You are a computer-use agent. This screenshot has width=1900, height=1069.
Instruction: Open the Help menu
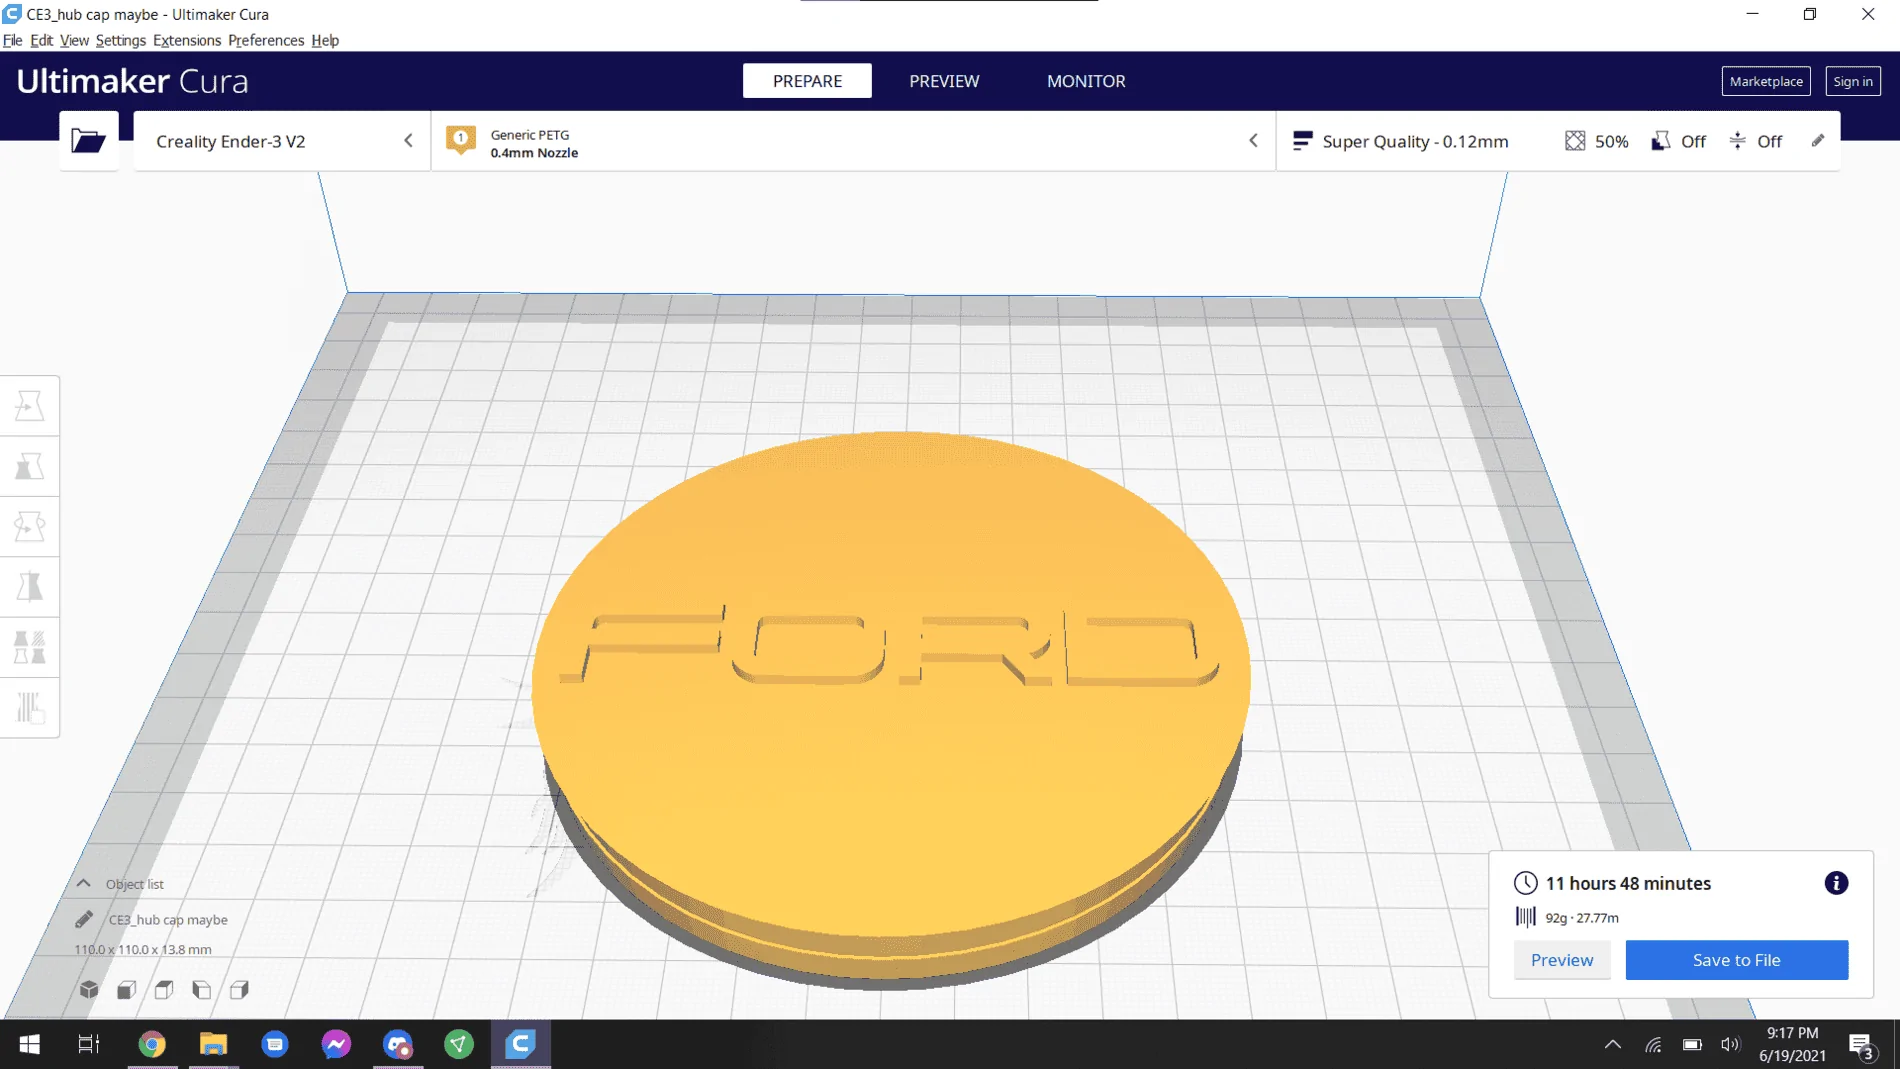(x=325, y=40)
